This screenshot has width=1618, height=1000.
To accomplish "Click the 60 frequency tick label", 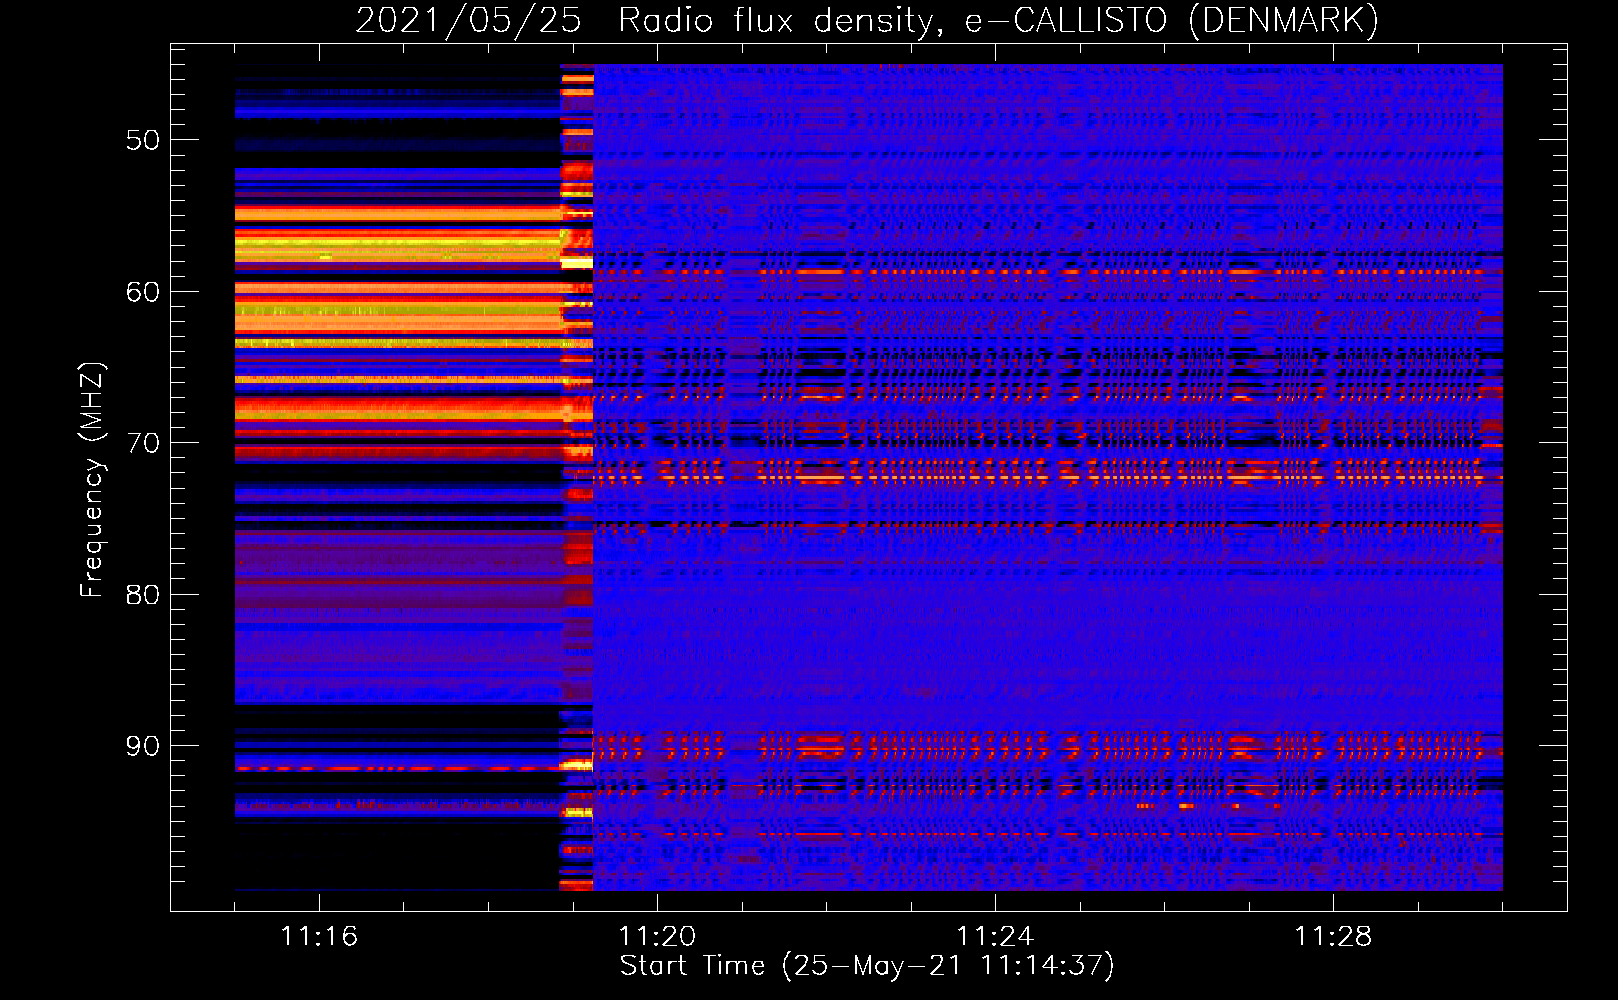I will (x=143, y=292).
